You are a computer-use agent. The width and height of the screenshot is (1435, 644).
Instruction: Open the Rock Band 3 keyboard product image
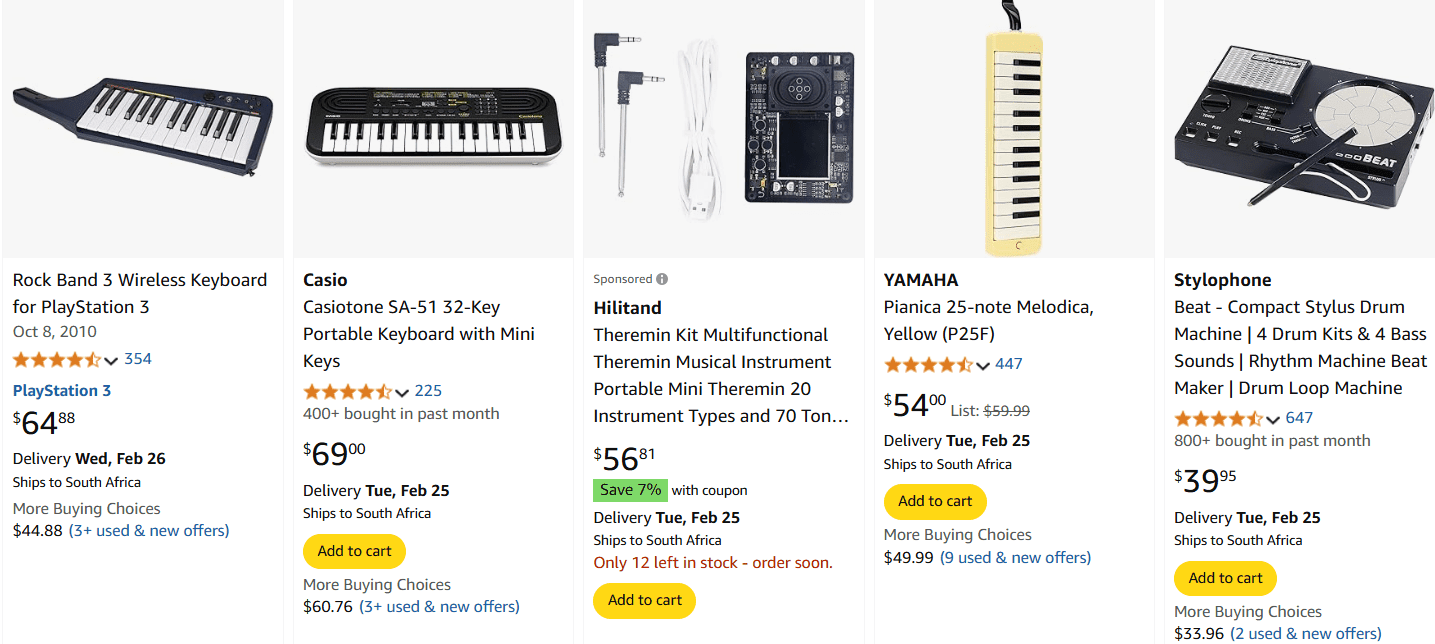(x=142, y=128)
